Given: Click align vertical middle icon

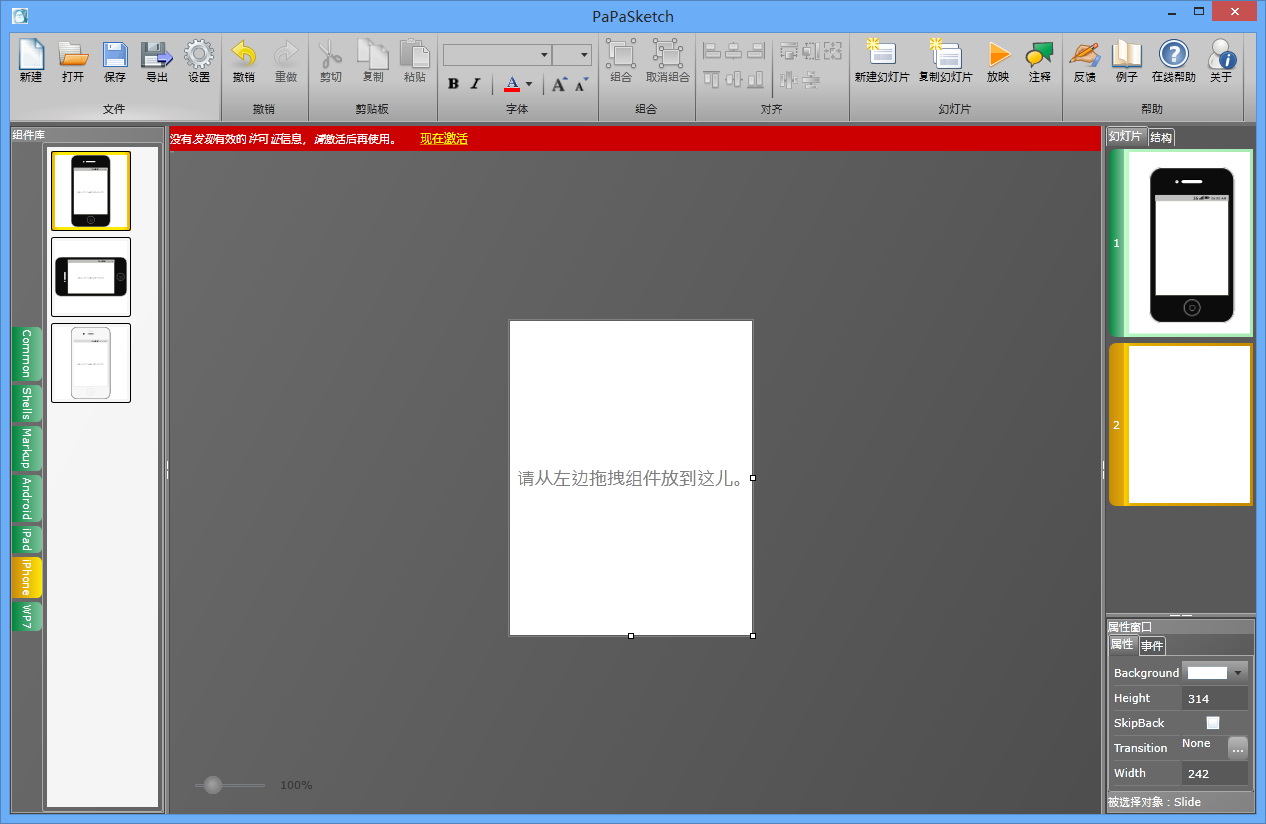Looking at the screenshot, I should (734, 79).
